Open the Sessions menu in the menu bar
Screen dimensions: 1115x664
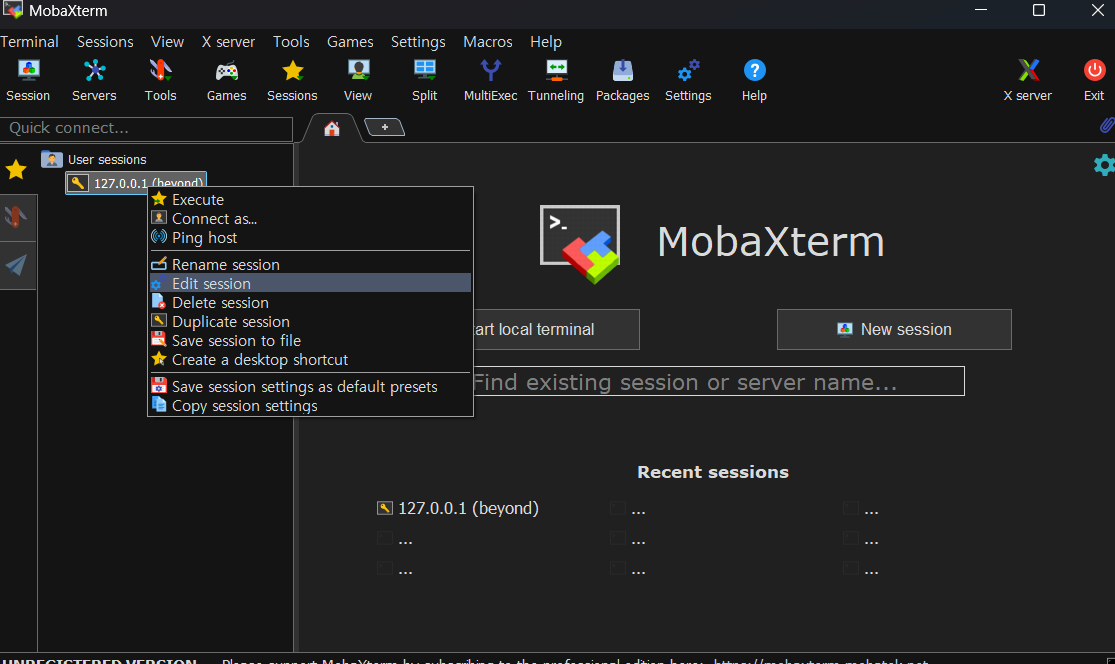point(105,42)
